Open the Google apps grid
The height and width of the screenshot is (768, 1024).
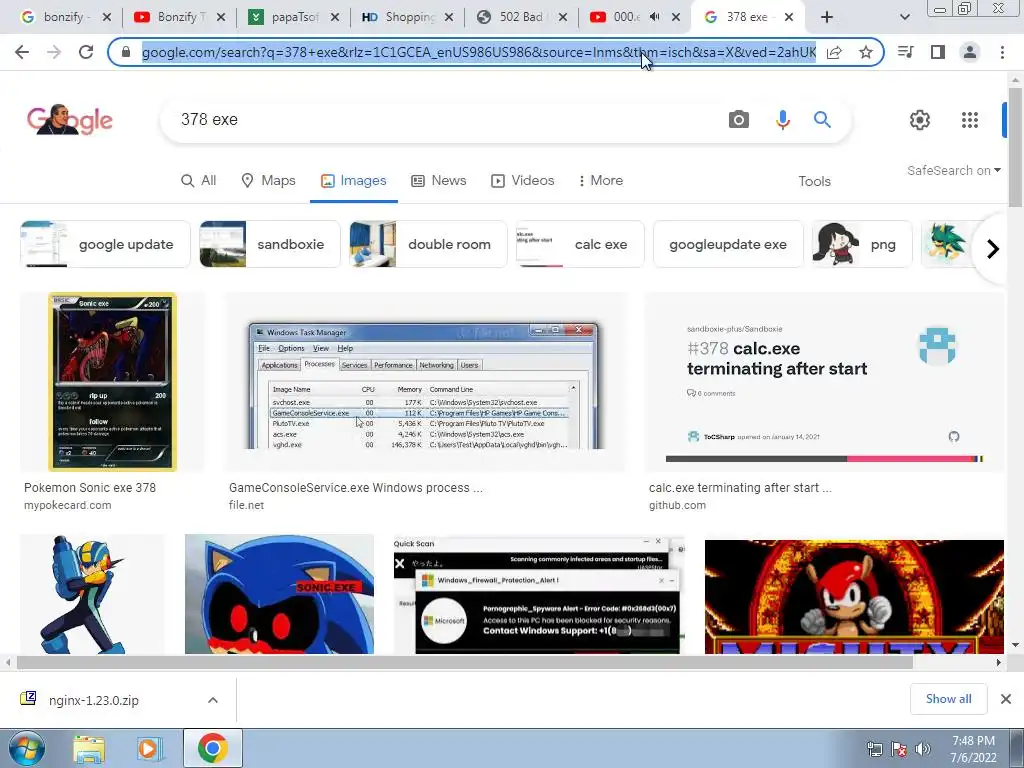(970, 120)
